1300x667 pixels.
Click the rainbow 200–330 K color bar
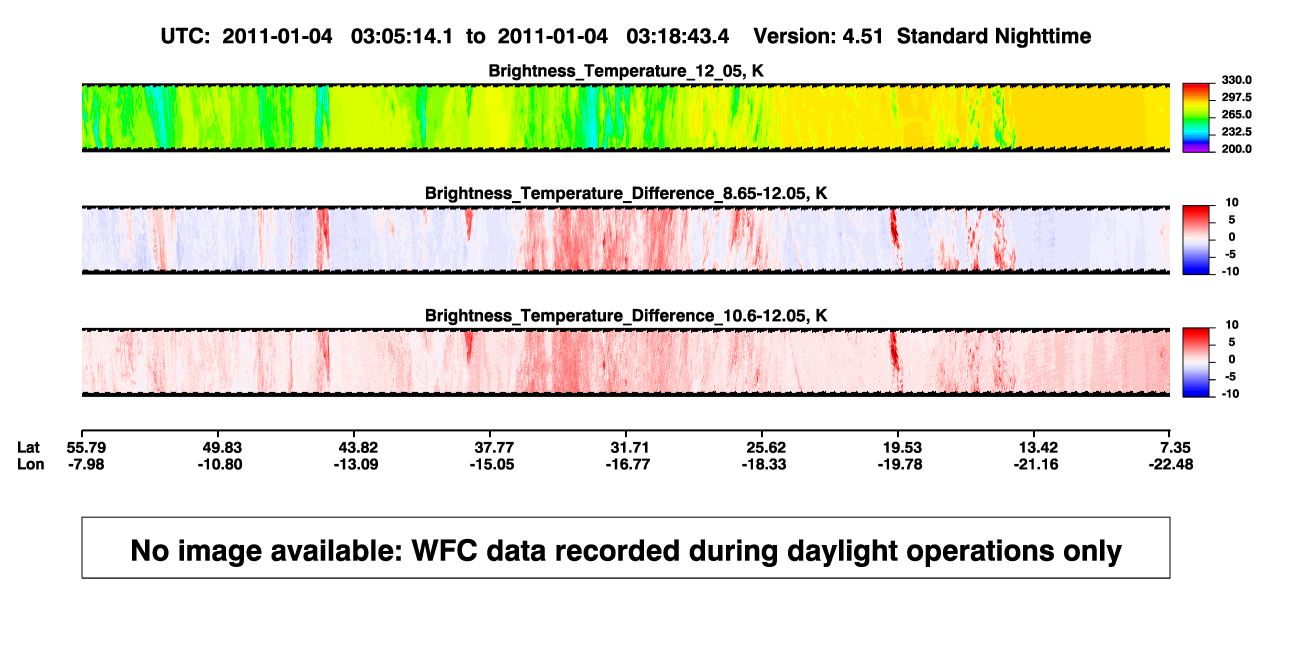click(x=1196, y=118)
